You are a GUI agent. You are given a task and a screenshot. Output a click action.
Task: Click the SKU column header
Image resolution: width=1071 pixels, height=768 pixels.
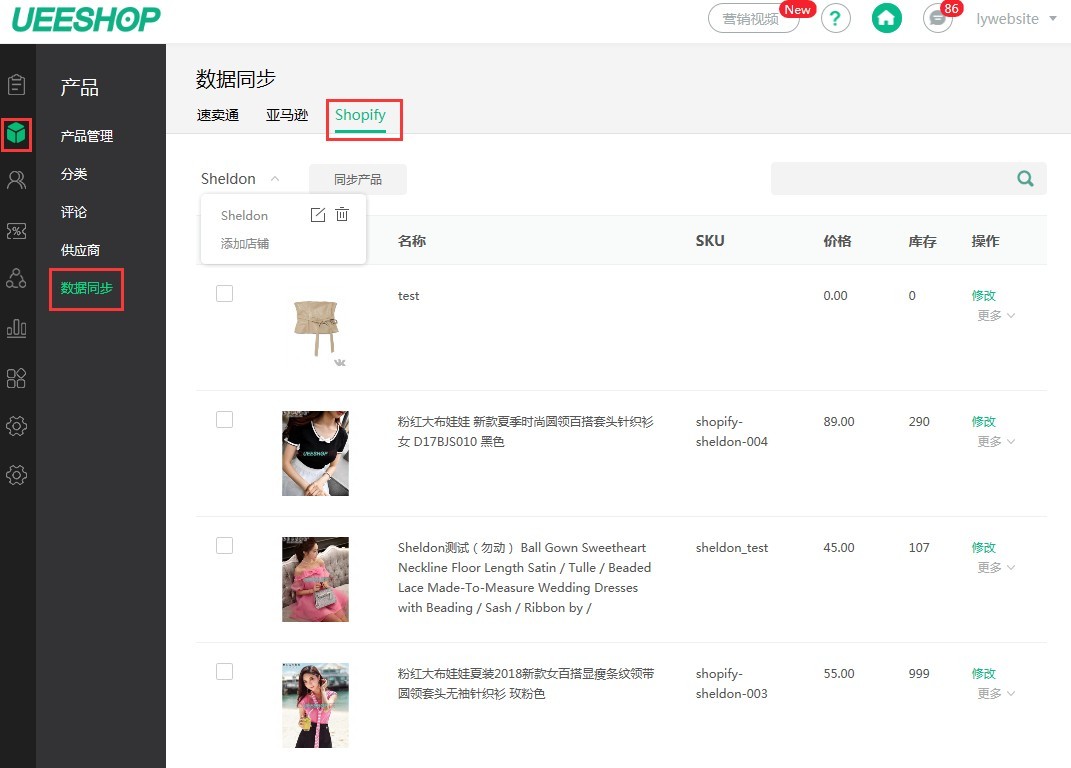[710, 241]
